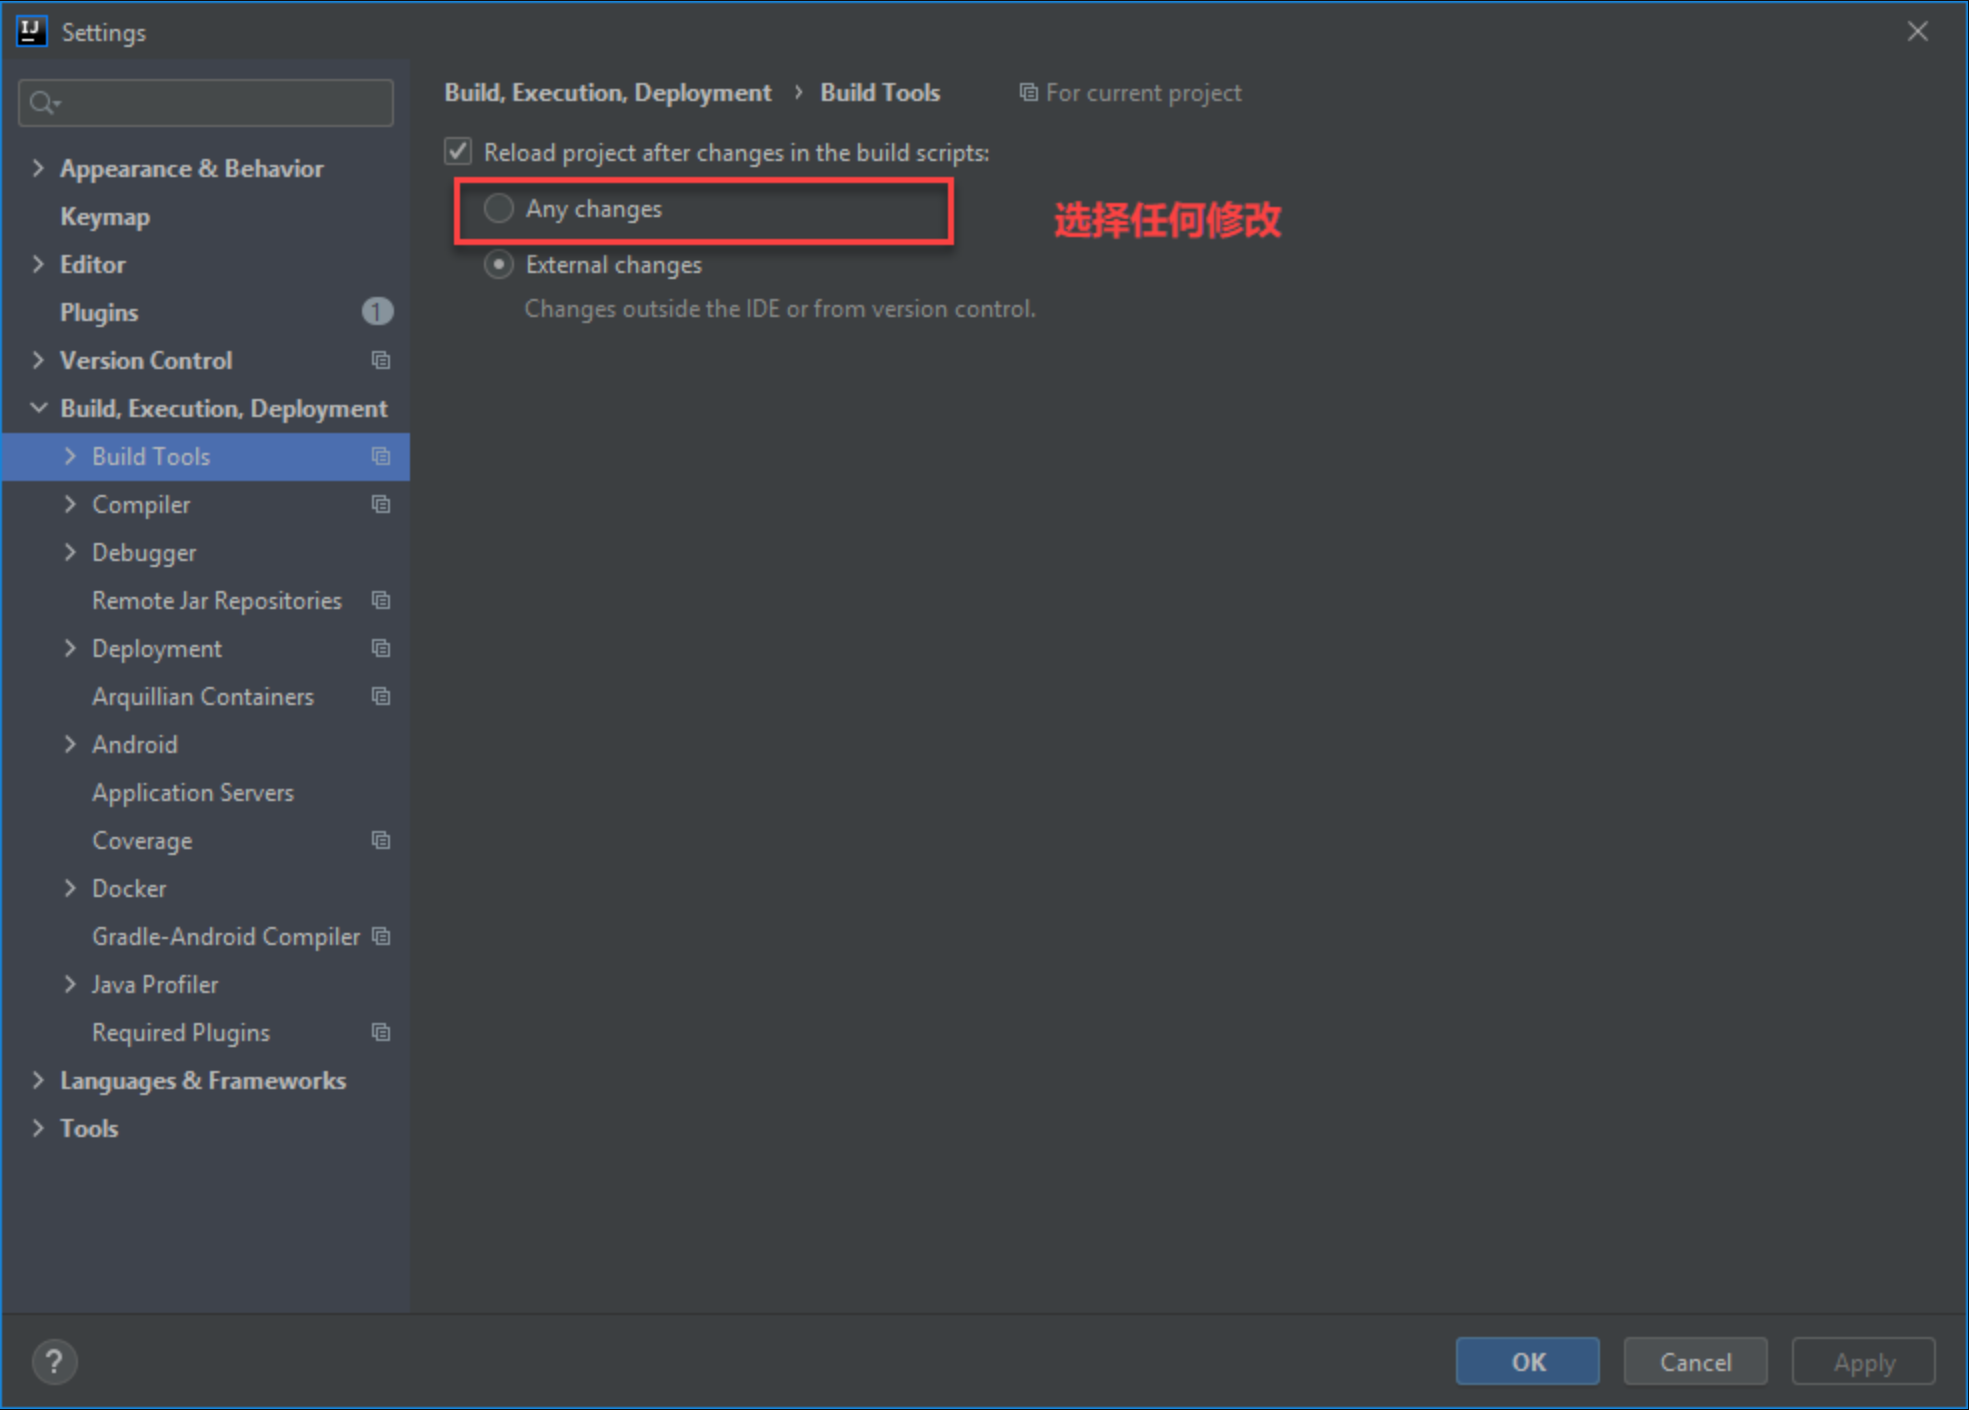The width and height of the screenshot is (1969, 1410).
Task: Open the Keymap settings page
Action: click(x=105, y=217)
